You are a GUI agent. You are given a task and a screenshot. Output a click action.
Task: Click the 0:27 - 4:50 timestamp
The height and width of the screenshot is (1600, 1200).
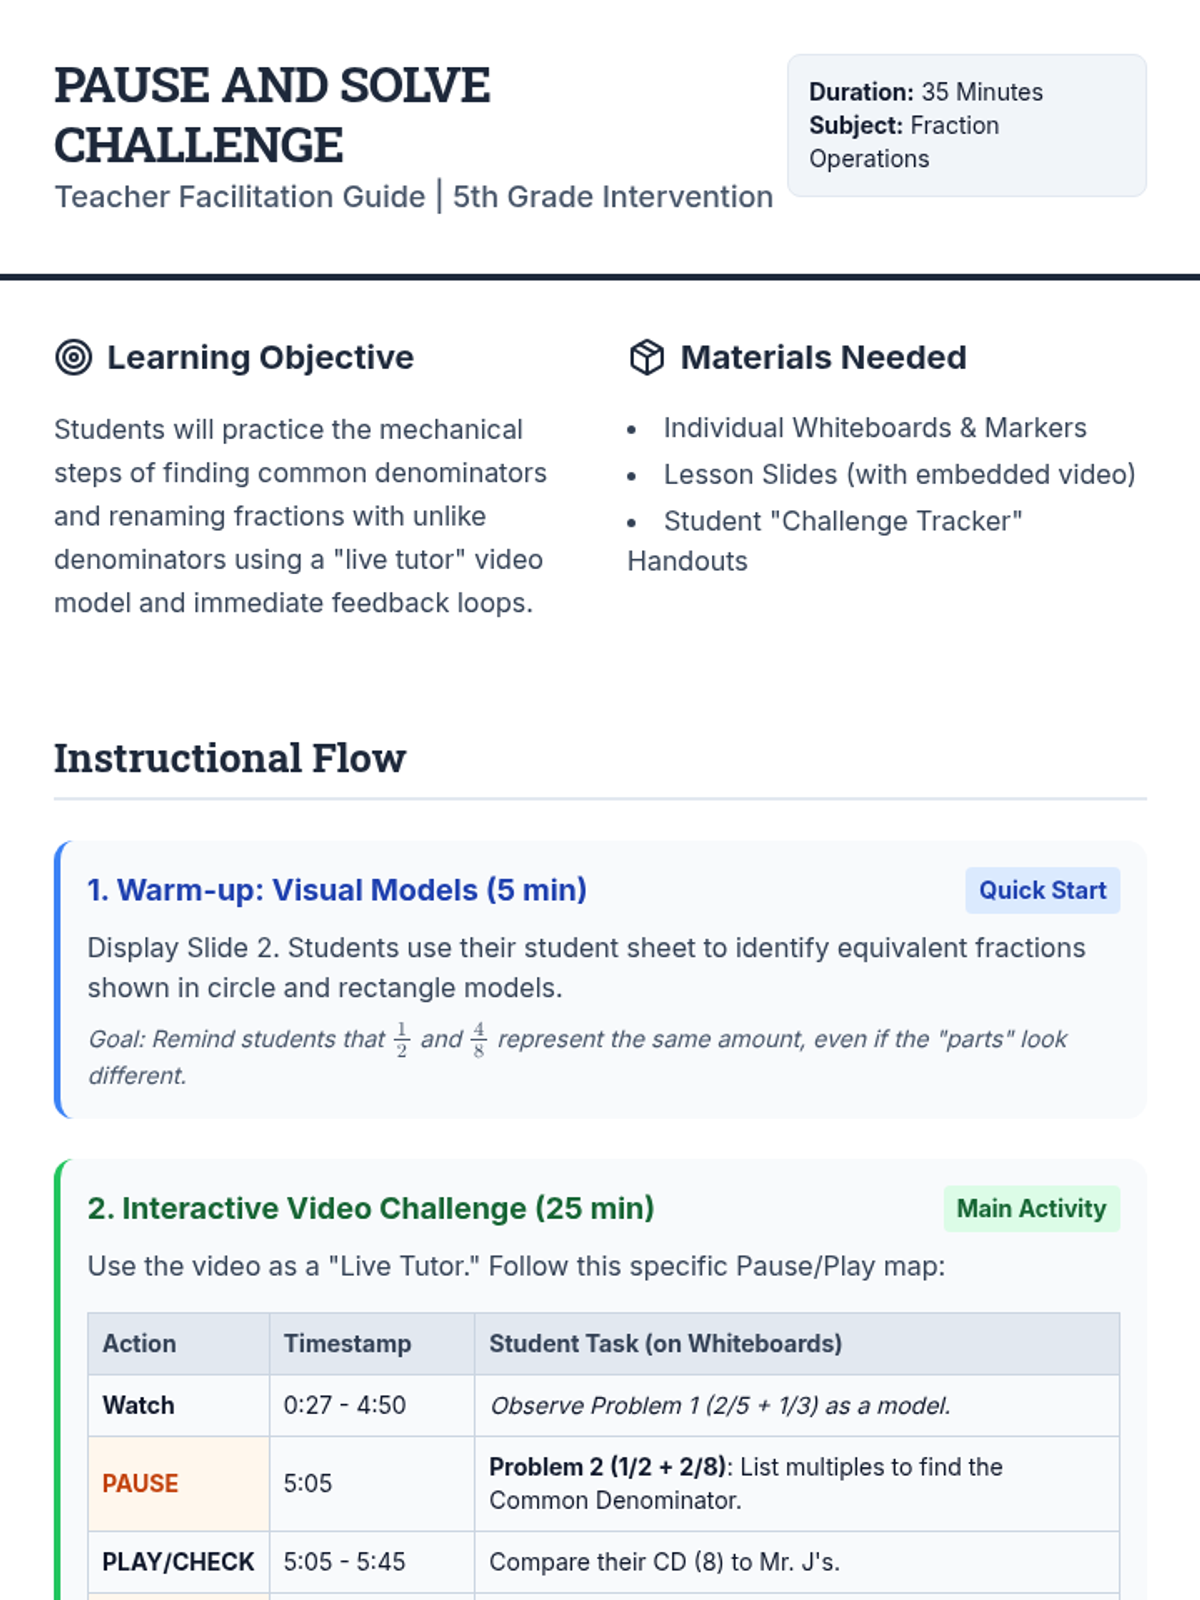[344, 1405]
